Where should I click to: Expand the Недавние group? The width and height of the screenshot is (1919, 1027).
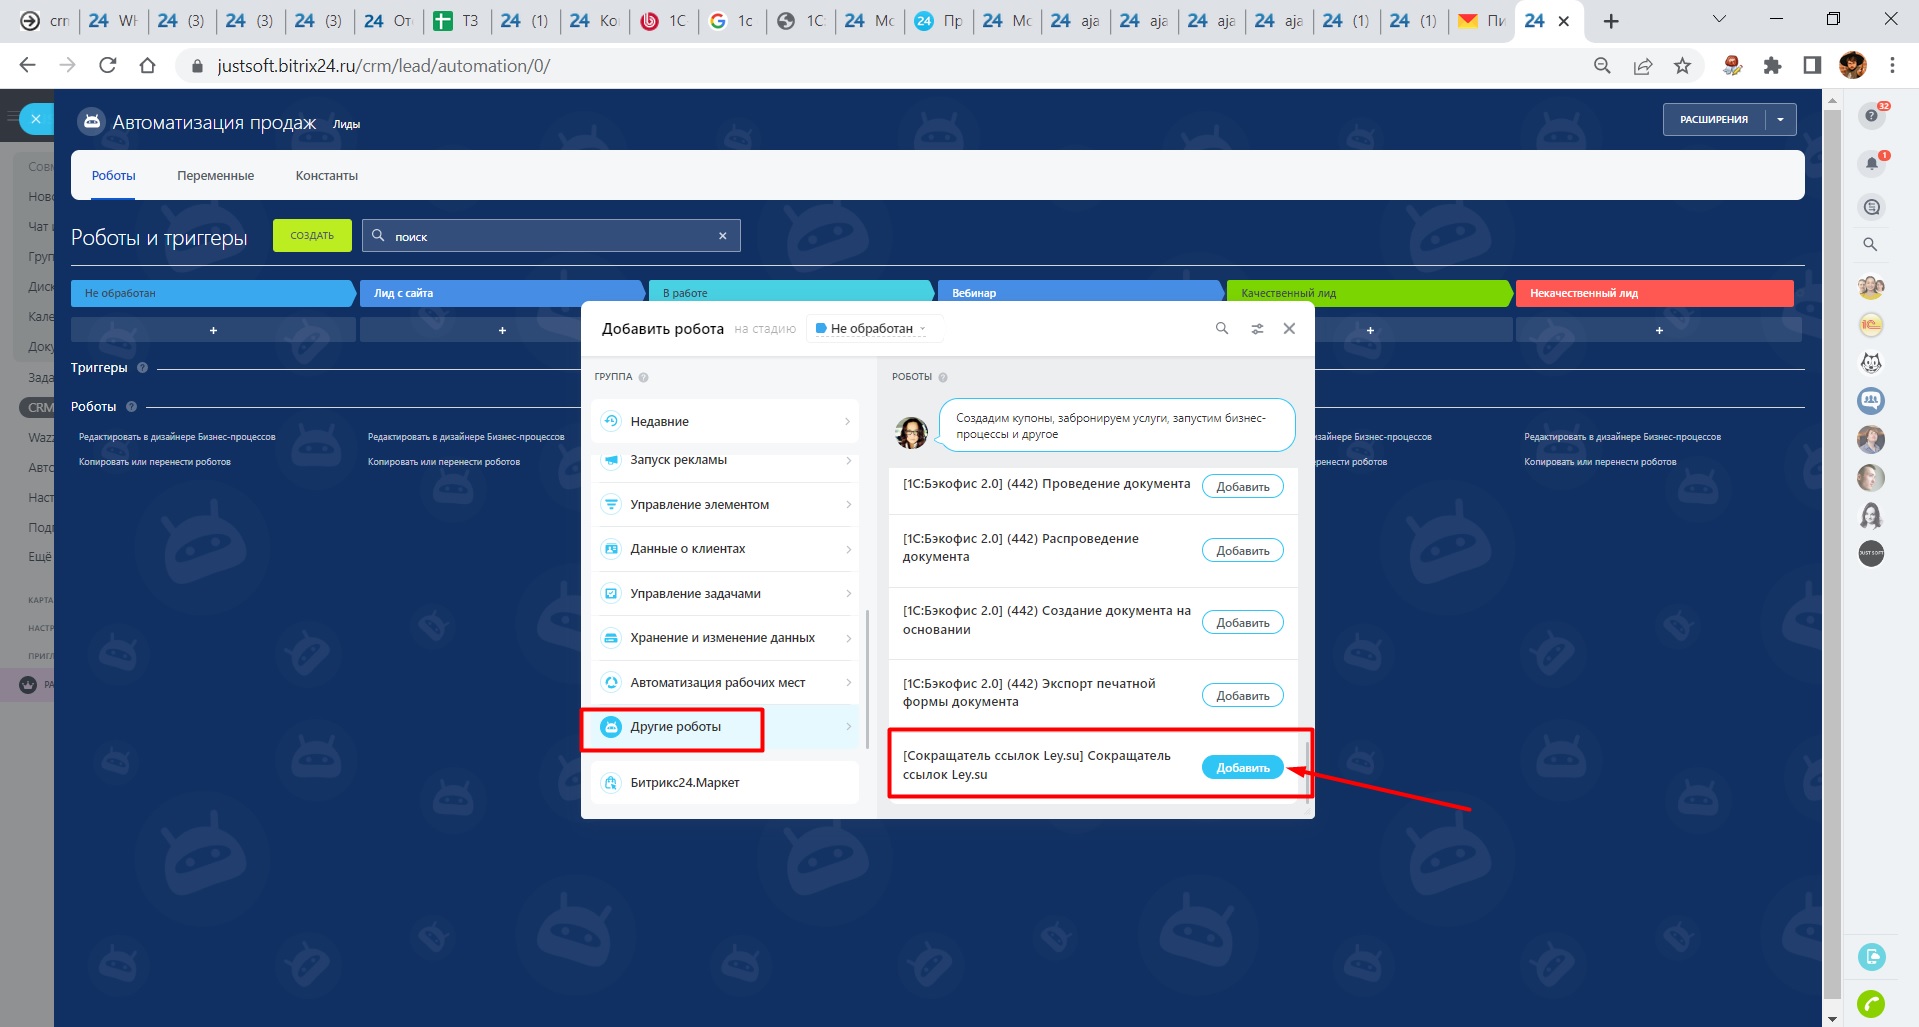click(725, 421)
